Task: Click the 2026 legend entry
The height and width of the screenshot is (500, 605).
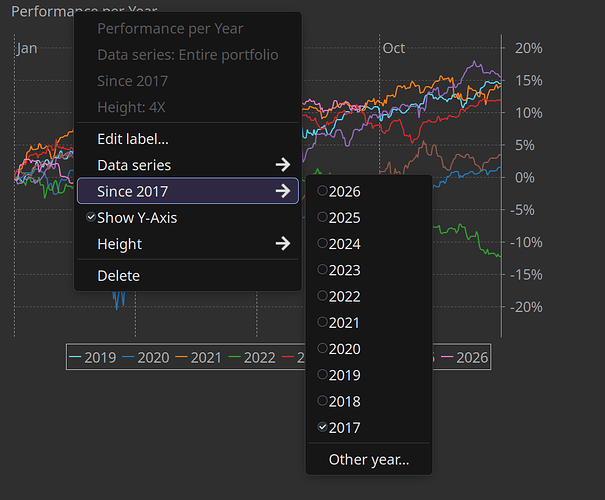Action: 465,357
